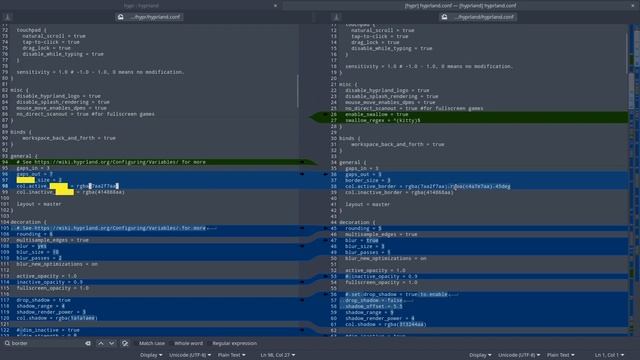Click the 'enable_swallow = true' line in the right pane
Viewport: 640px width, 360px height.
point(376,115)
